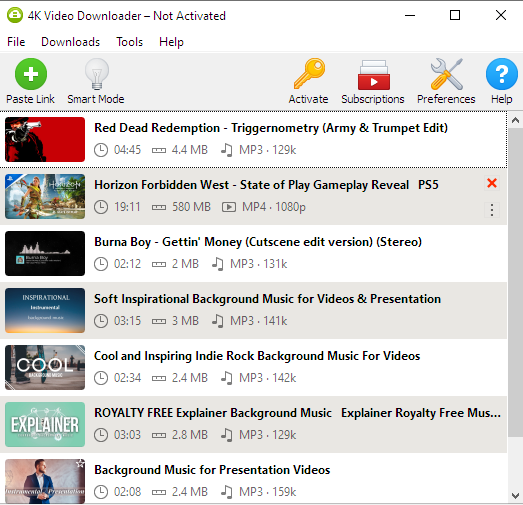523x505 pixels.
Task: Click the MP4 · 1080p video format icon
Action: click(229, 207)
